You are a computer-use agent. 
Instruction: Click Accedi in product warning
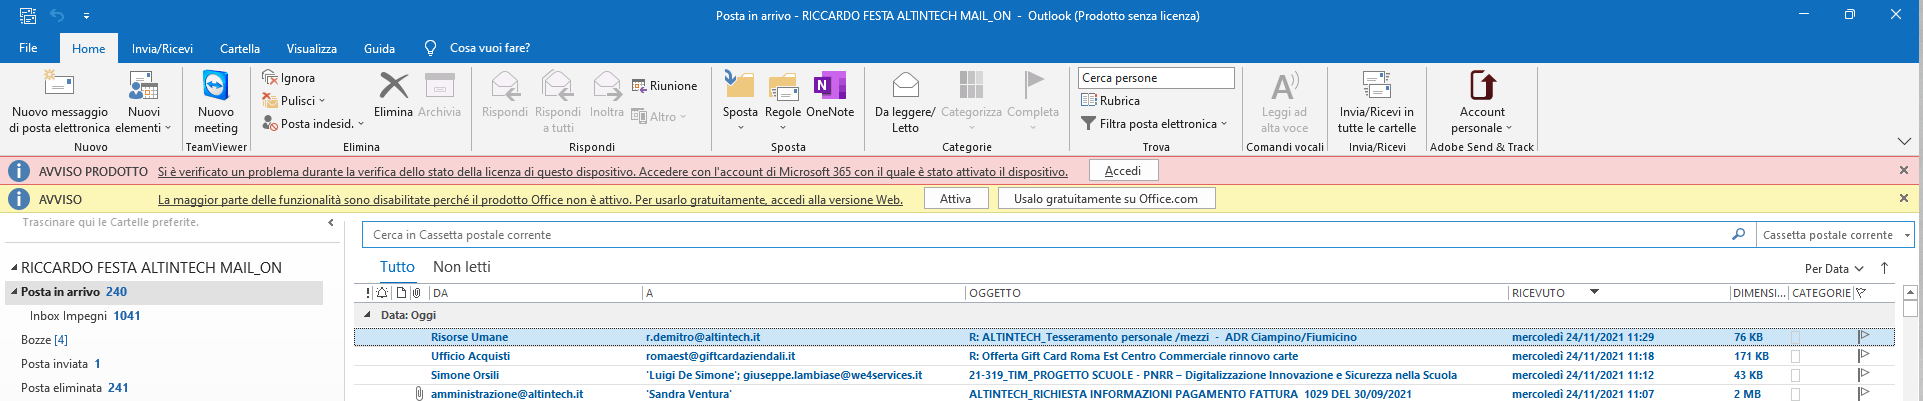[1123, 171]
